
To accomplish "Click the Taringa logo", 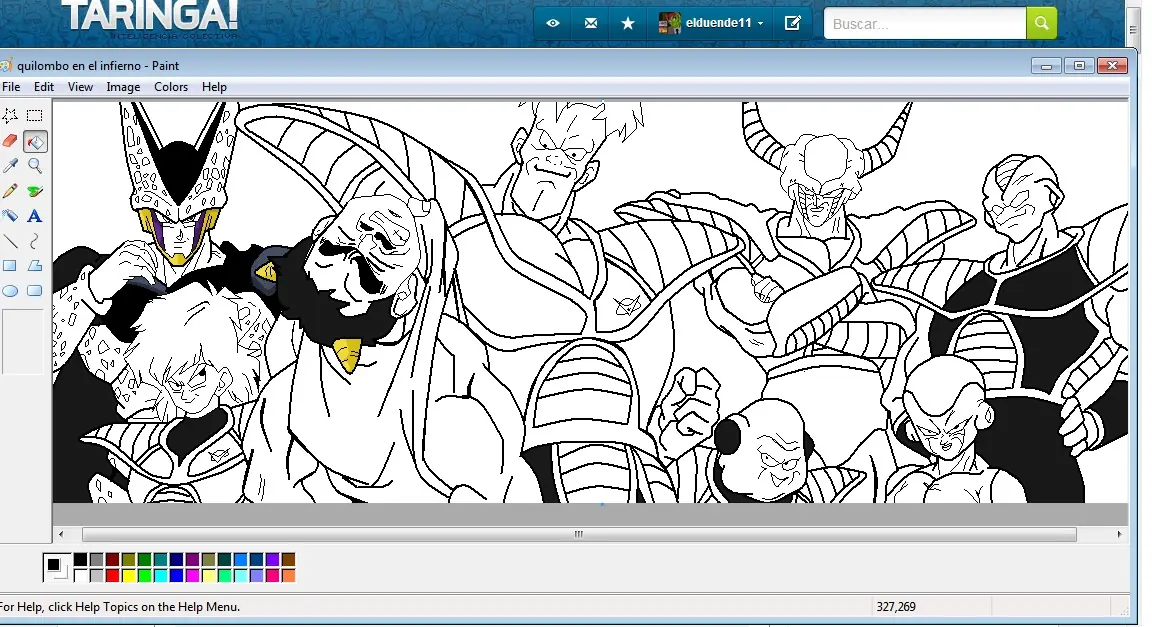I will click(x=151, y=18).
